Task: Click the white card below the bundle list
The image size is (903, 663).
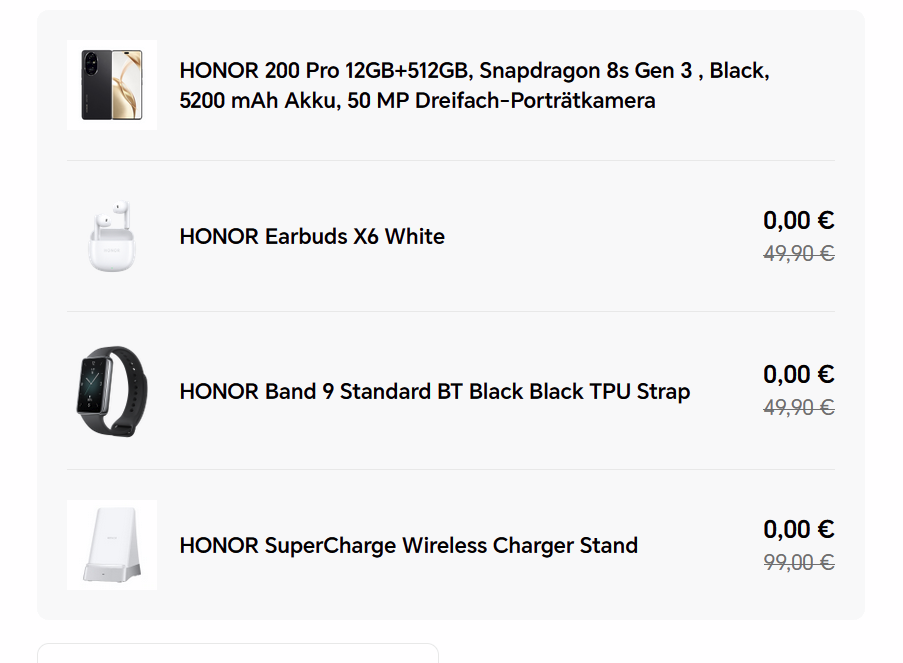Action: [x=238, y=654]
